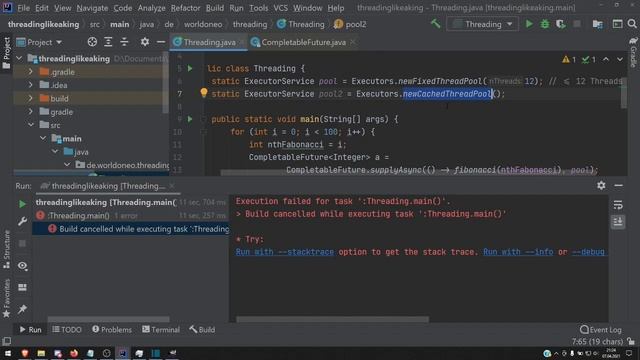
Task: Collapse the java folder in tree
Action: point(55,151)
